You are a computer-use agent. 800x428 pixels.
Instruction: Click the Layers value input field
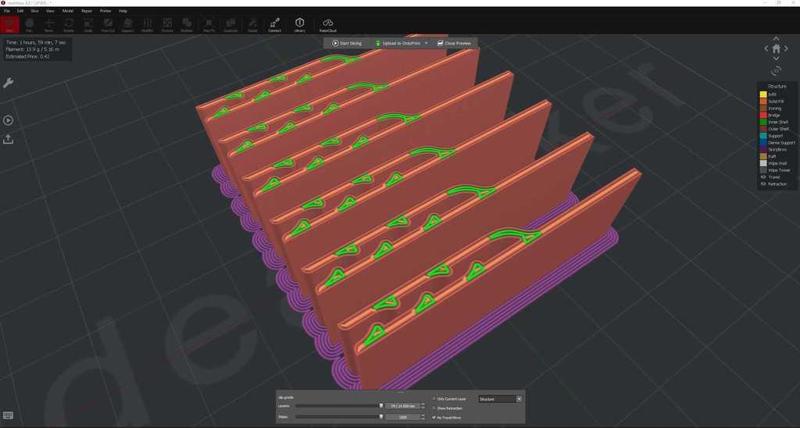(x=403, y=406)
